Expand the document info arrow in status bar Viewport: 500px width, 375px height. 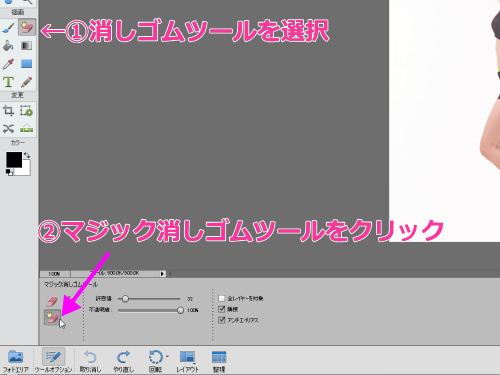[x=162, y=274]
